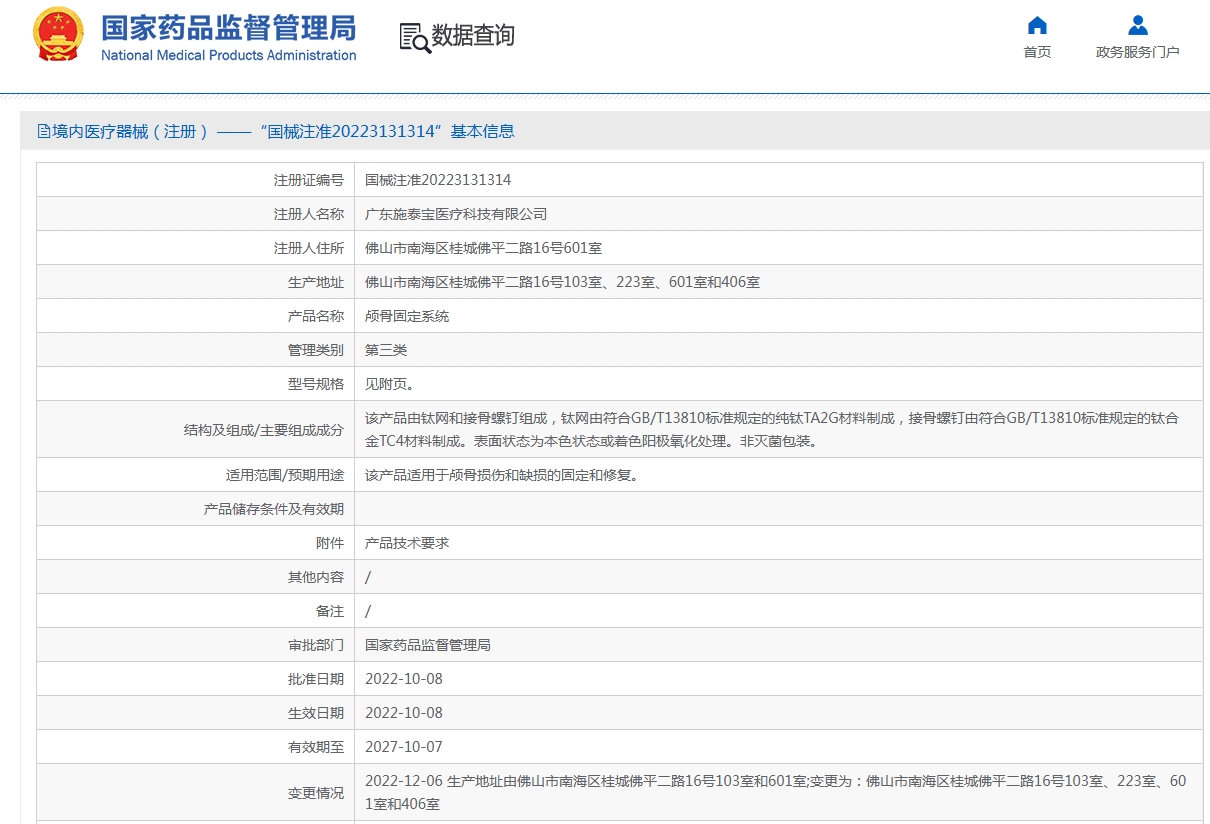Click the 产品名称 label
This screenshot has height=824, width=1210.
click(316, 316)
